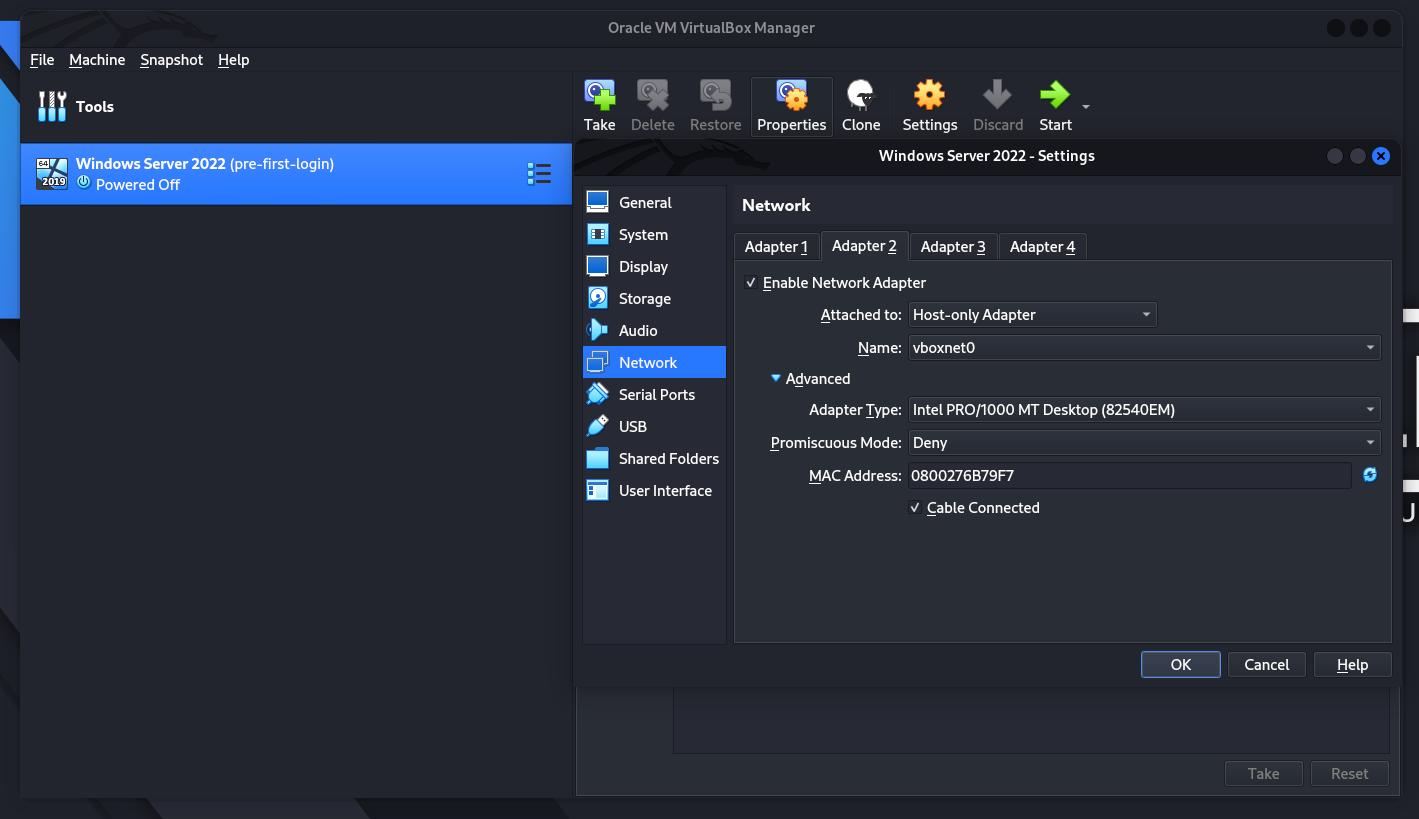
Task: Open the Adapter Type dropdown
Action: click(x=1144, y=410)
